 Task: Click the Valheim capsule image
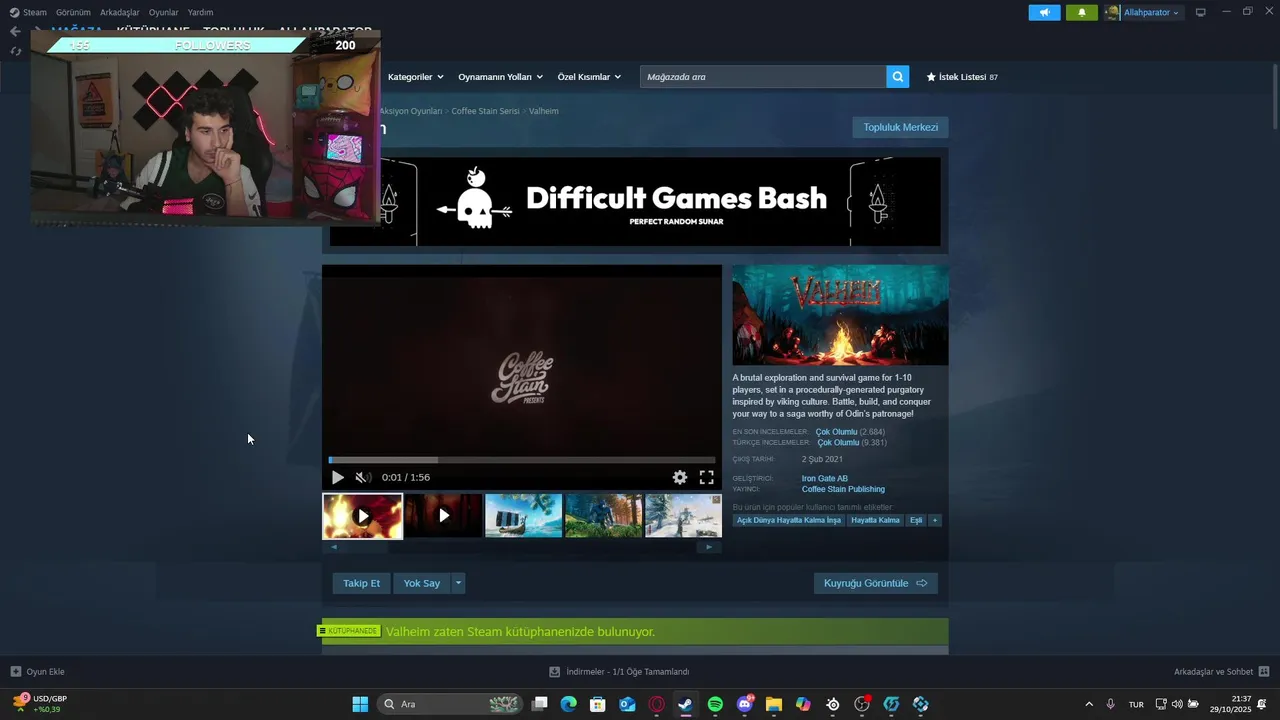pos(840,315)
